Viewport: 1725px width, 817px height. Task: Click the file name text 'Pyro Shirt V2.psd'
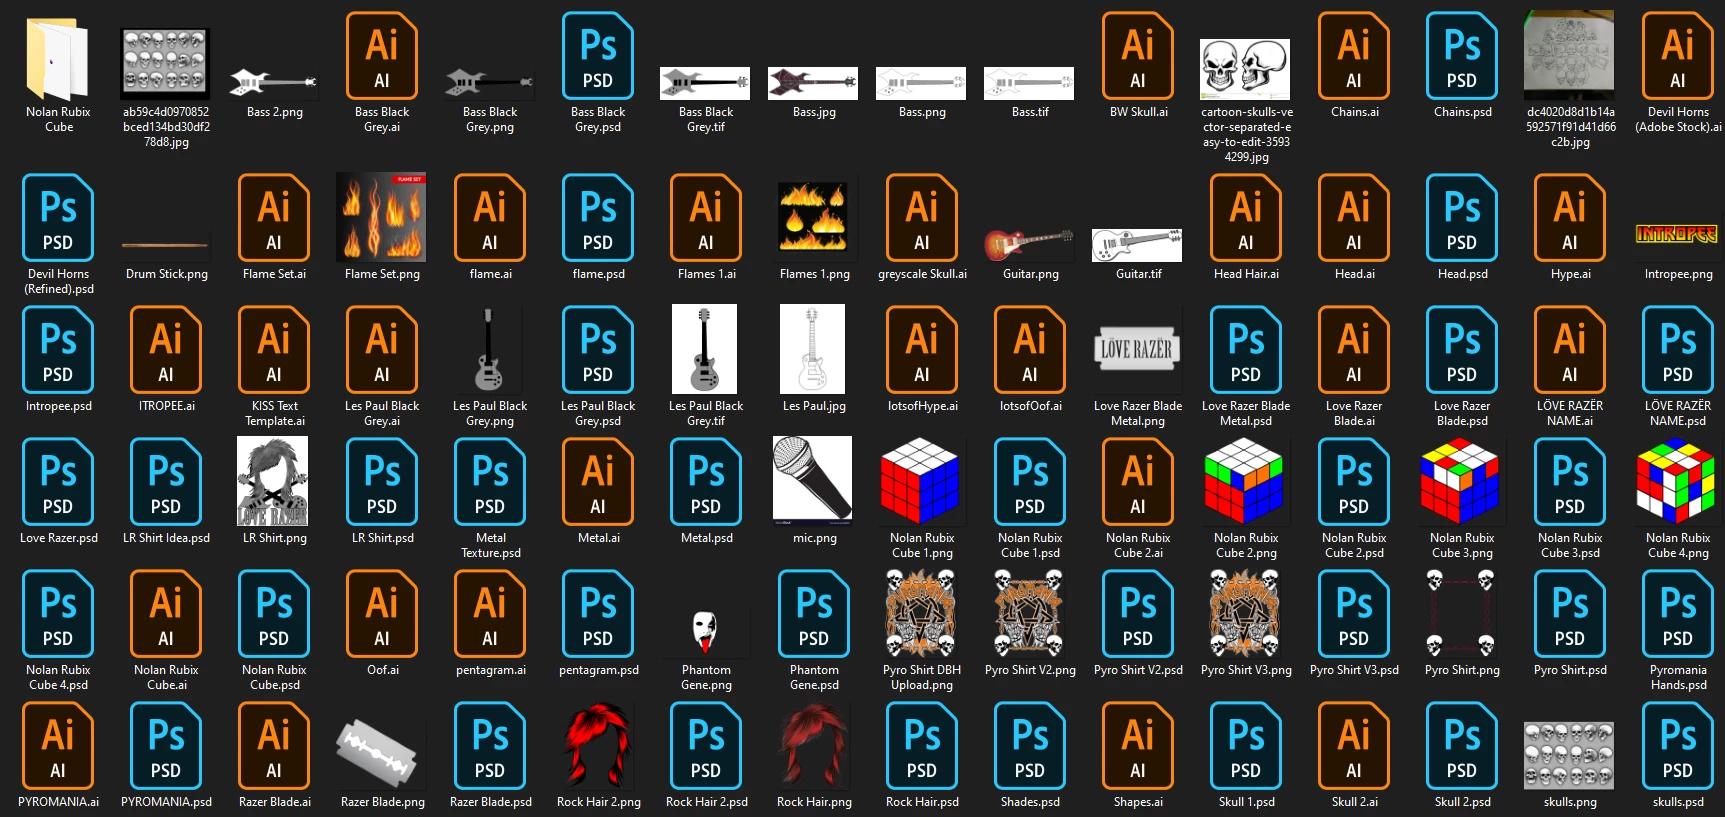(x=1138, y=670)
